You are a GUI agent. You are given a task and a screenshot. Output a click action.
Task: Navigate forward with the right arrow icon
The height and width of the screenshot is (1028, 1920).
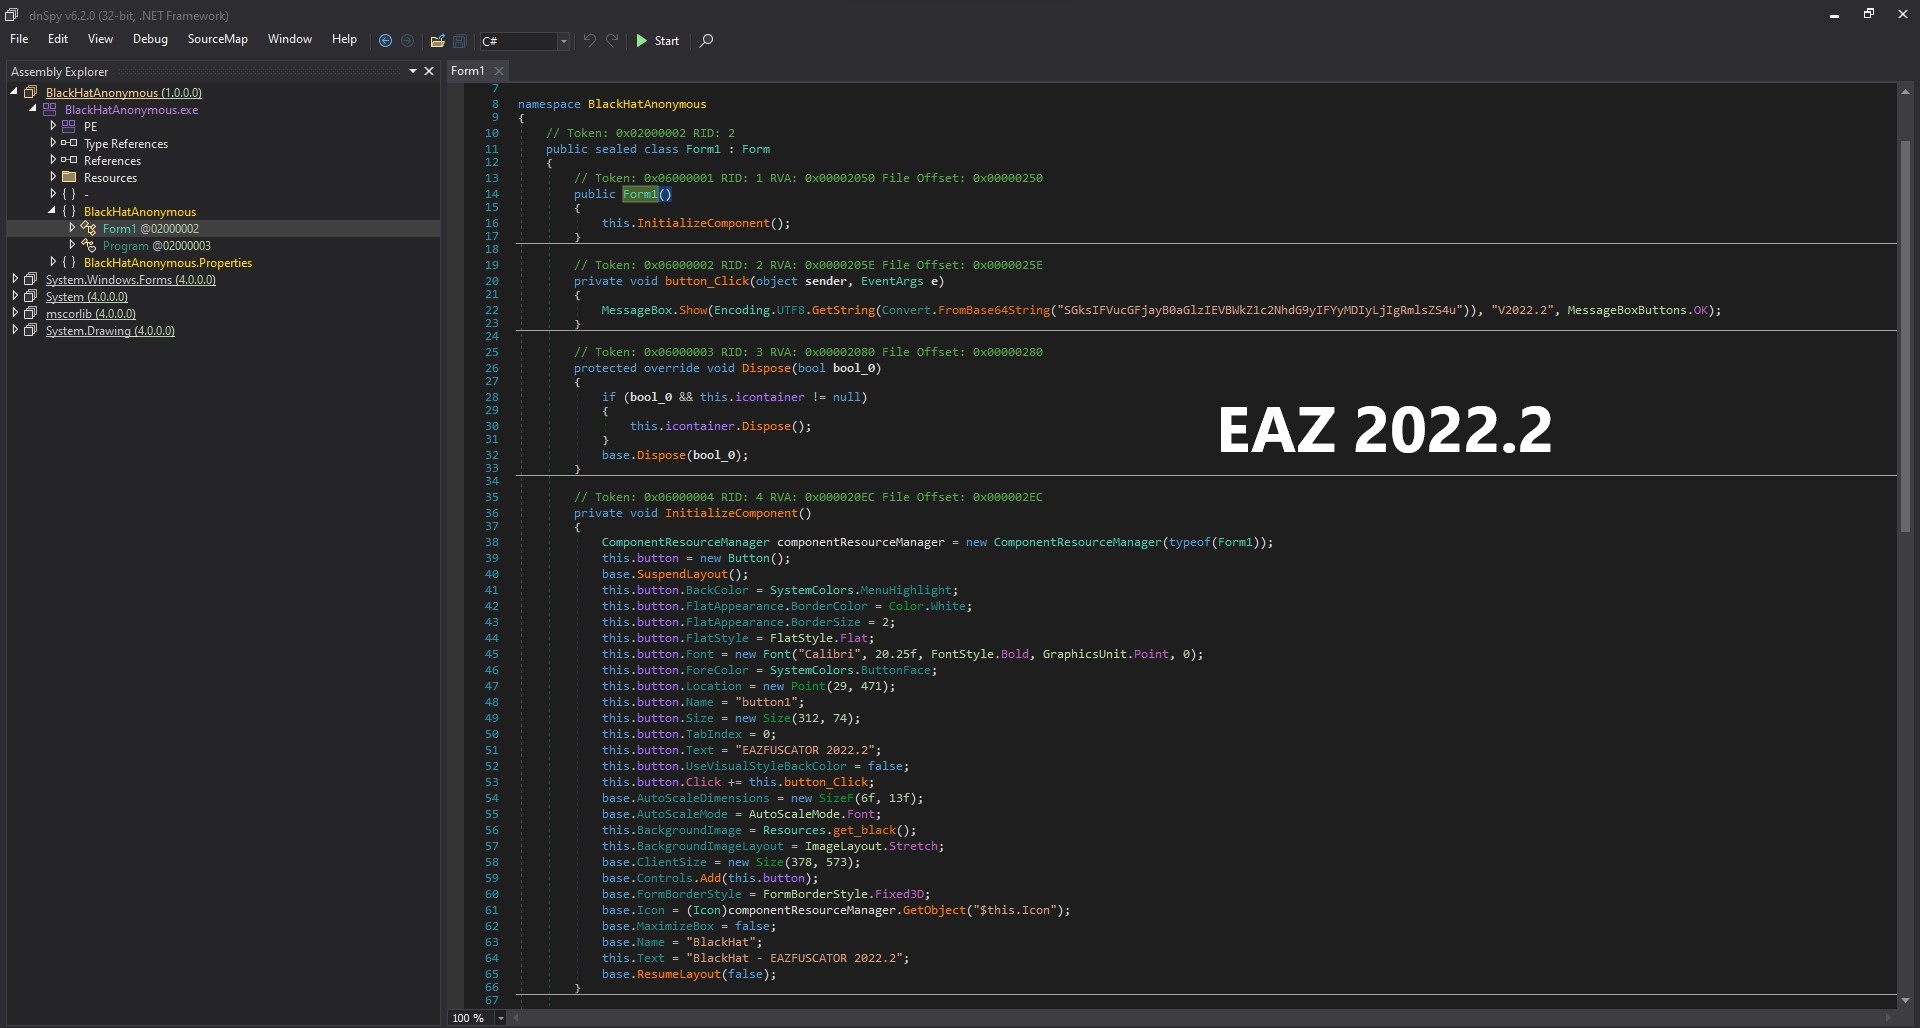pos(408,41)
